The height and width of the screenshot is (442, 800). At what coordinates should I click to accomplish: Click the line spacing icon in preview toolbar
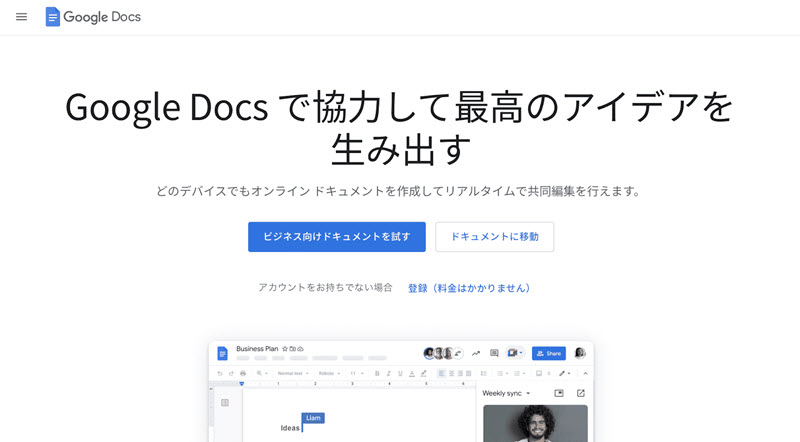(484, 373)
